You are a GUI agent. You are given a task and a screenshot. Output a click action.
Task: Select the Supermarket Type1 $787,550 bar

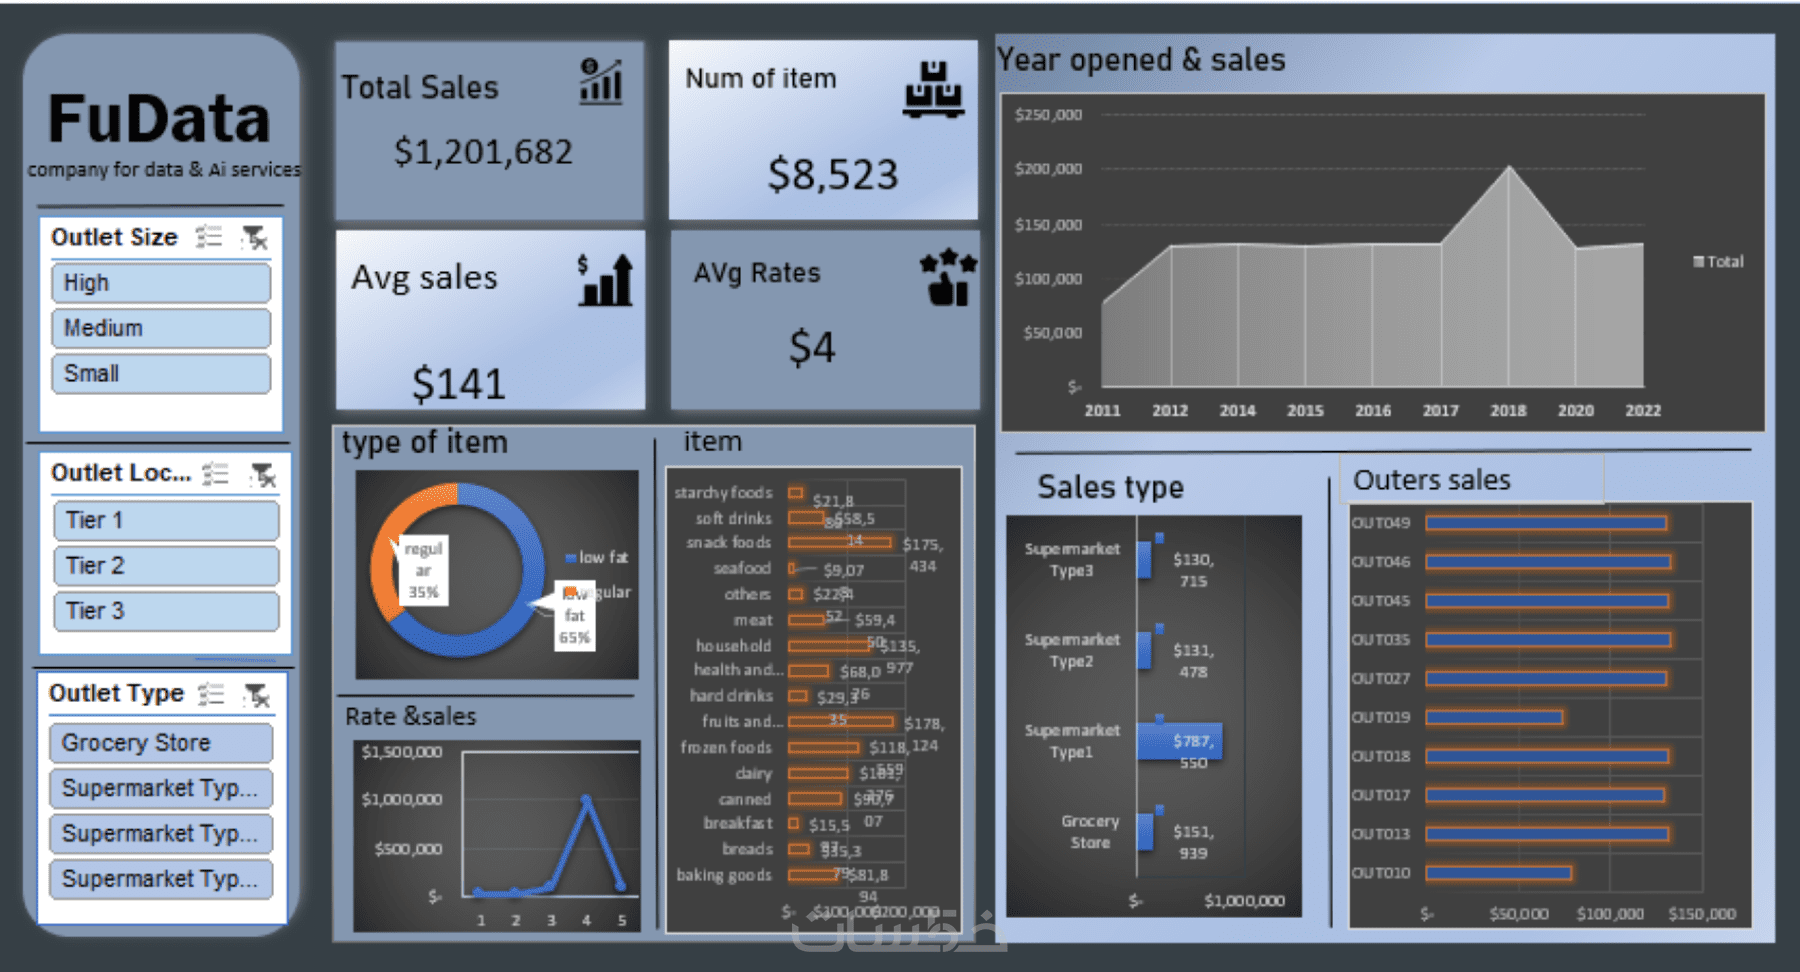click(1179, 741)
